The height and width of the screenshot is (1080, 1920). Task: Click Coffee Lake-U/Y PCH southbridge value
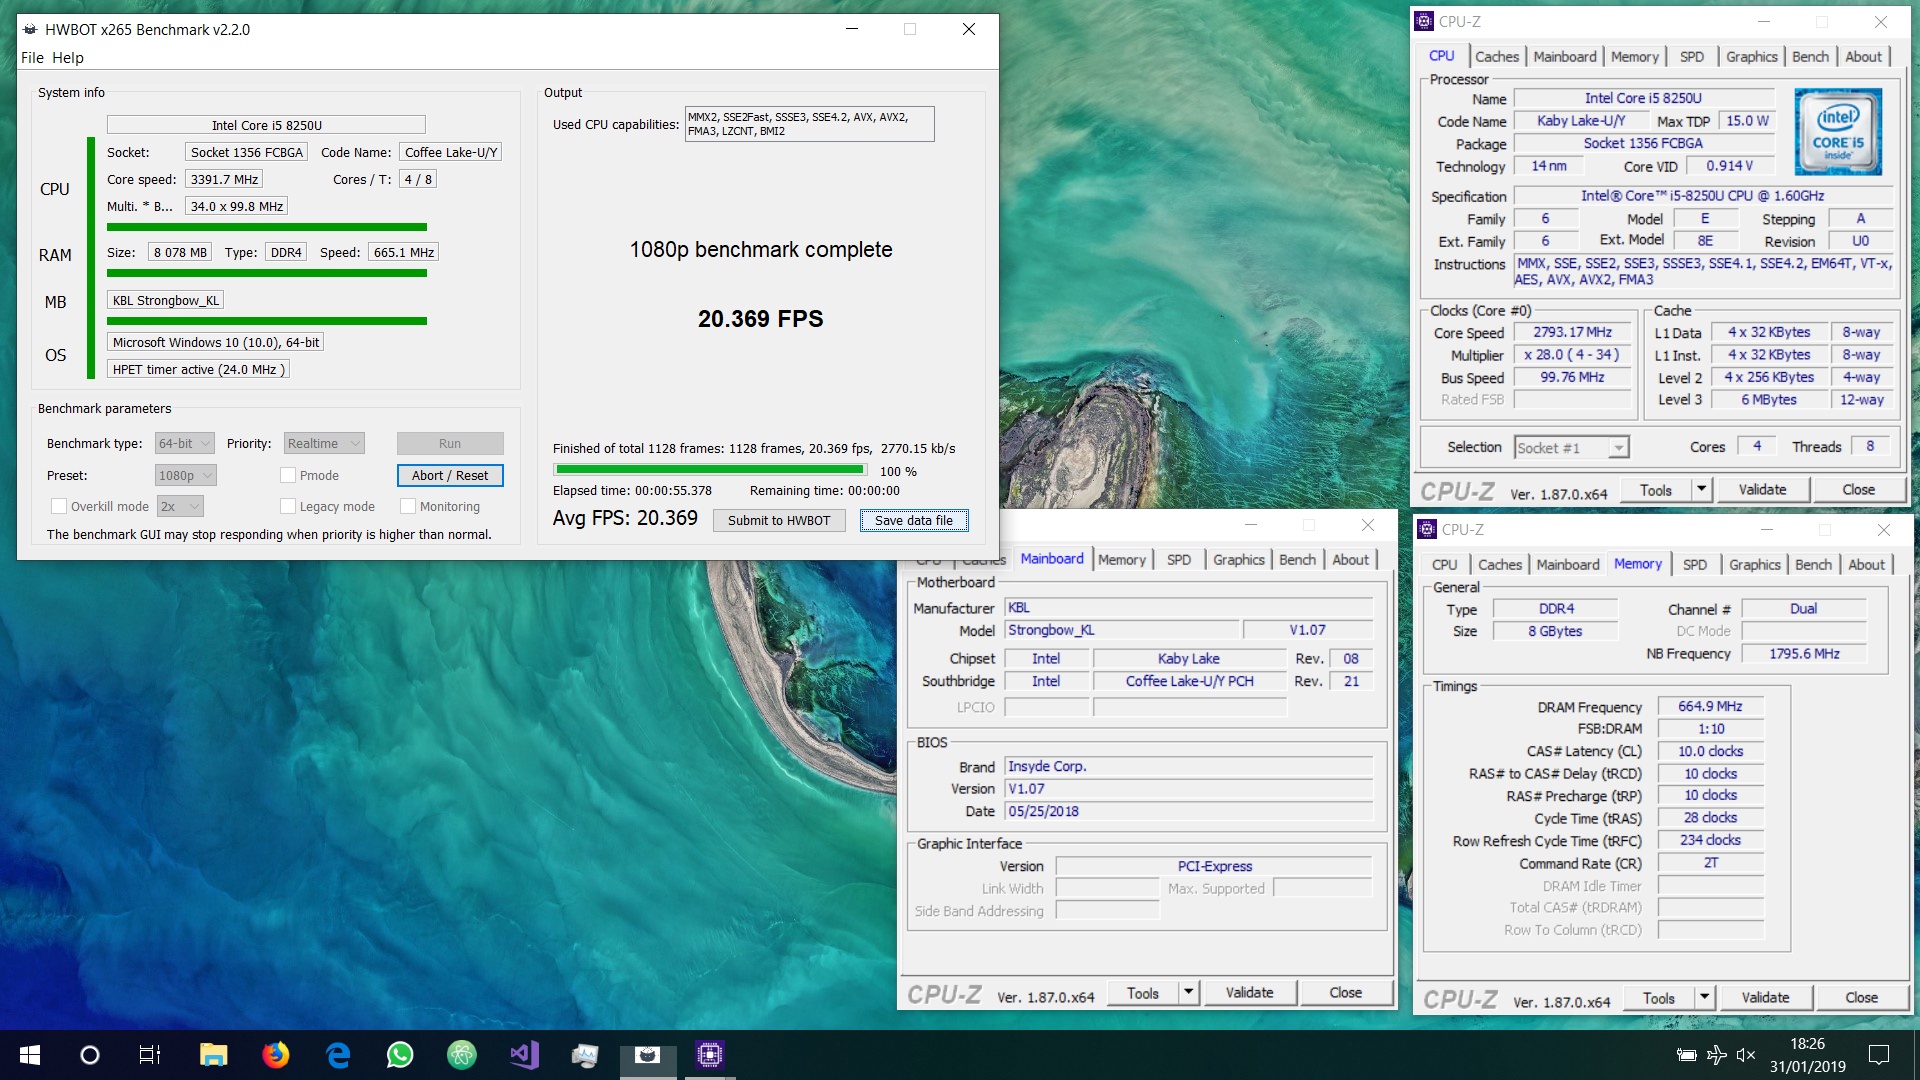(1189, 681)
